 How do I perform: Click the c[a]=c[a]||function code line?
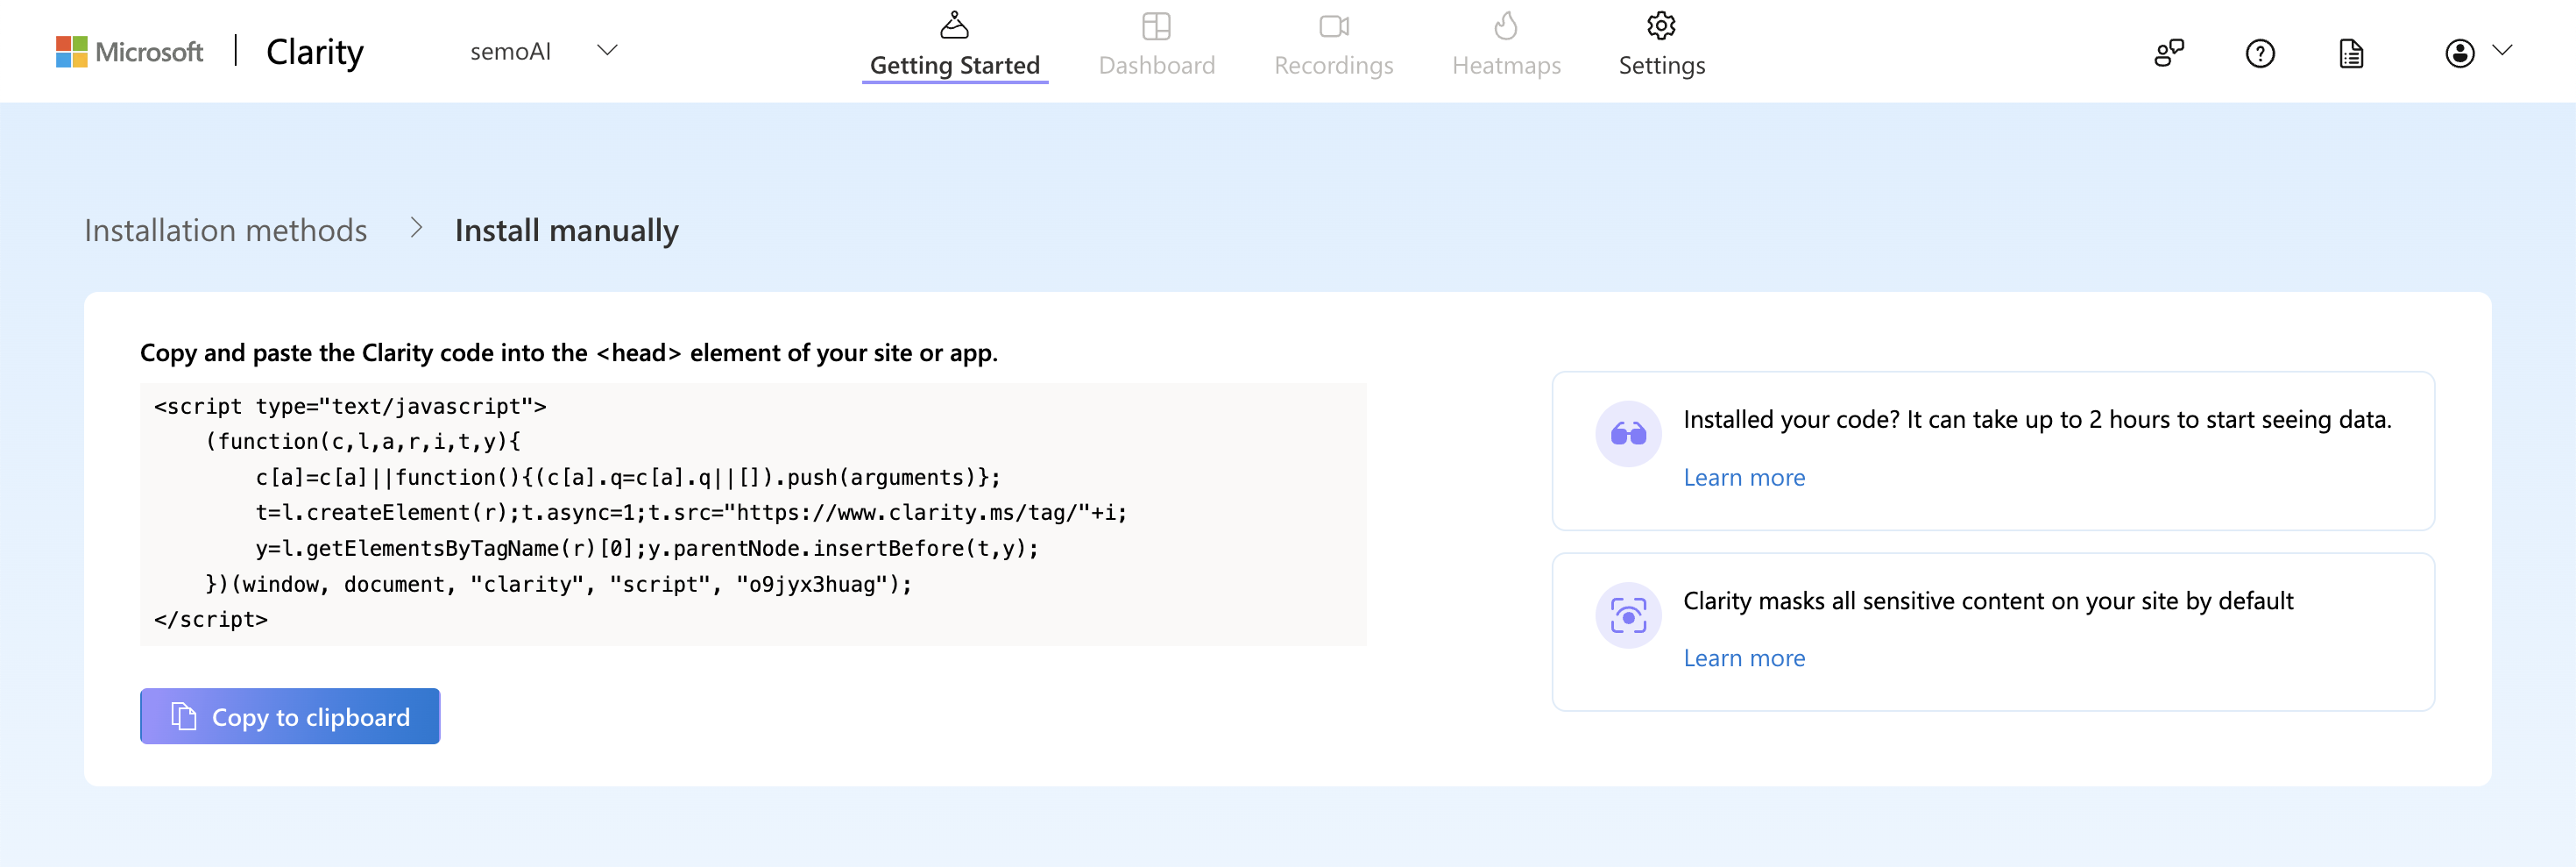pos(628,477)
